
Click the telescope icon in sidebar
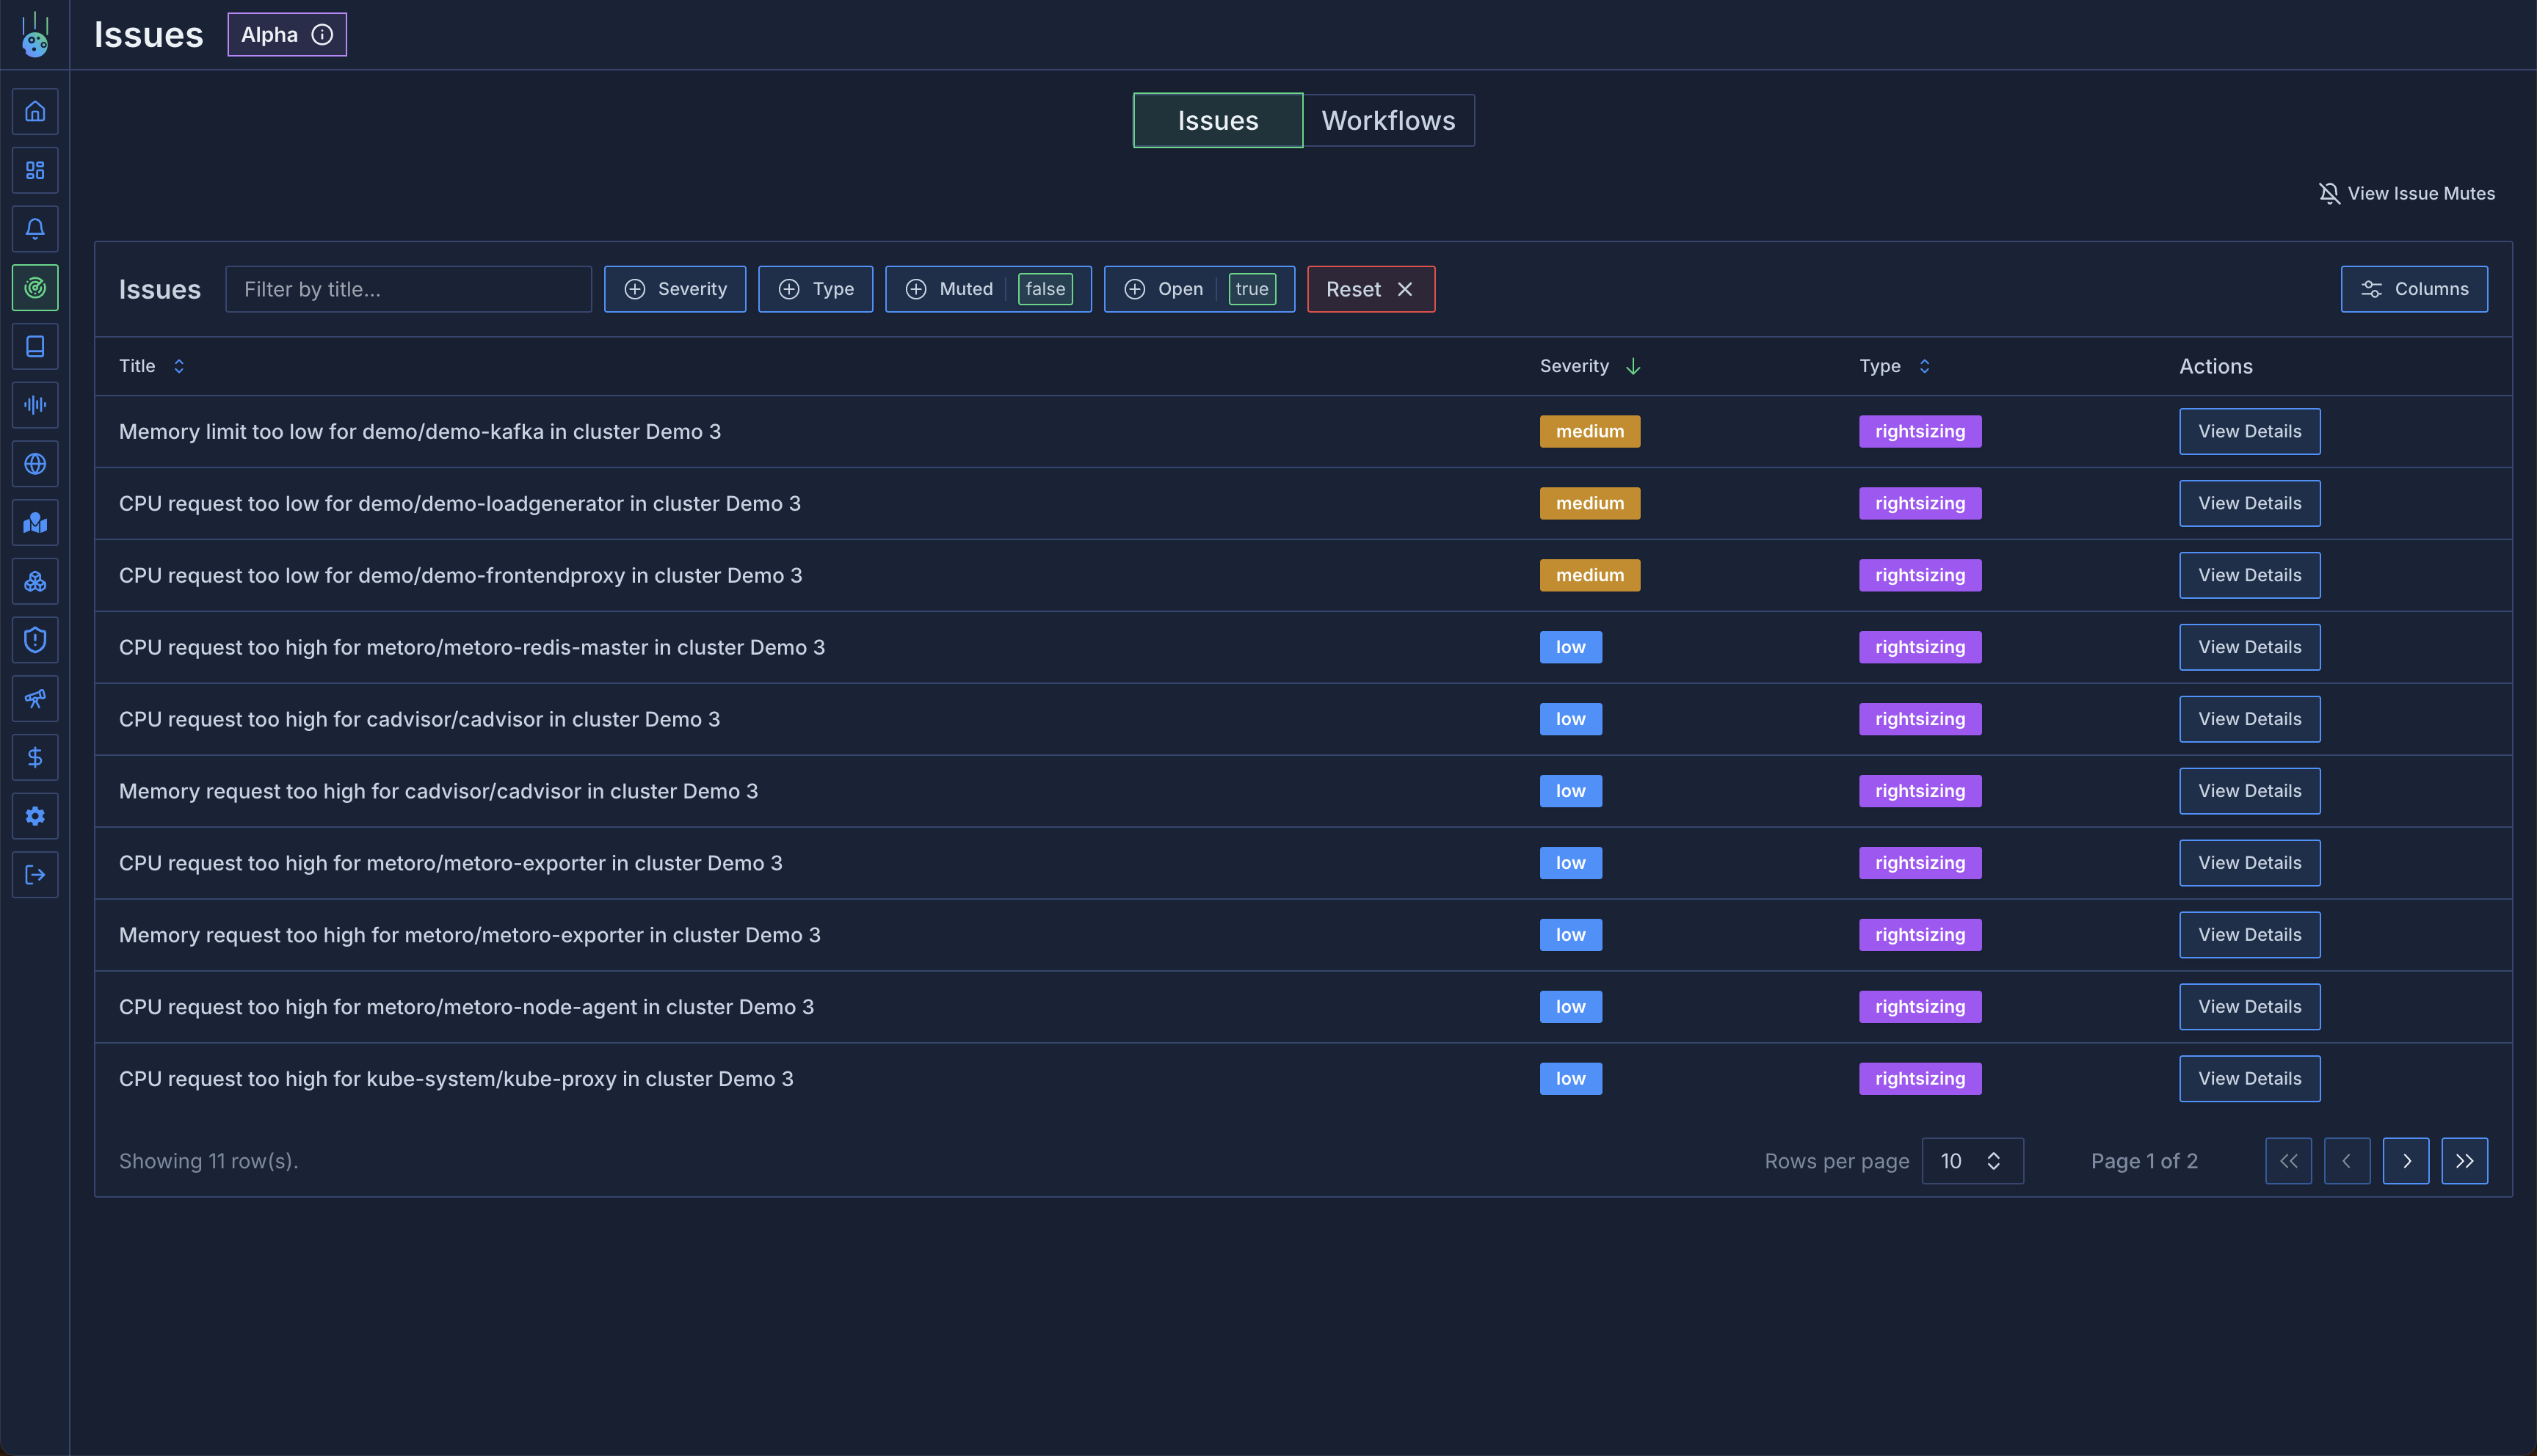click(35, 699)
